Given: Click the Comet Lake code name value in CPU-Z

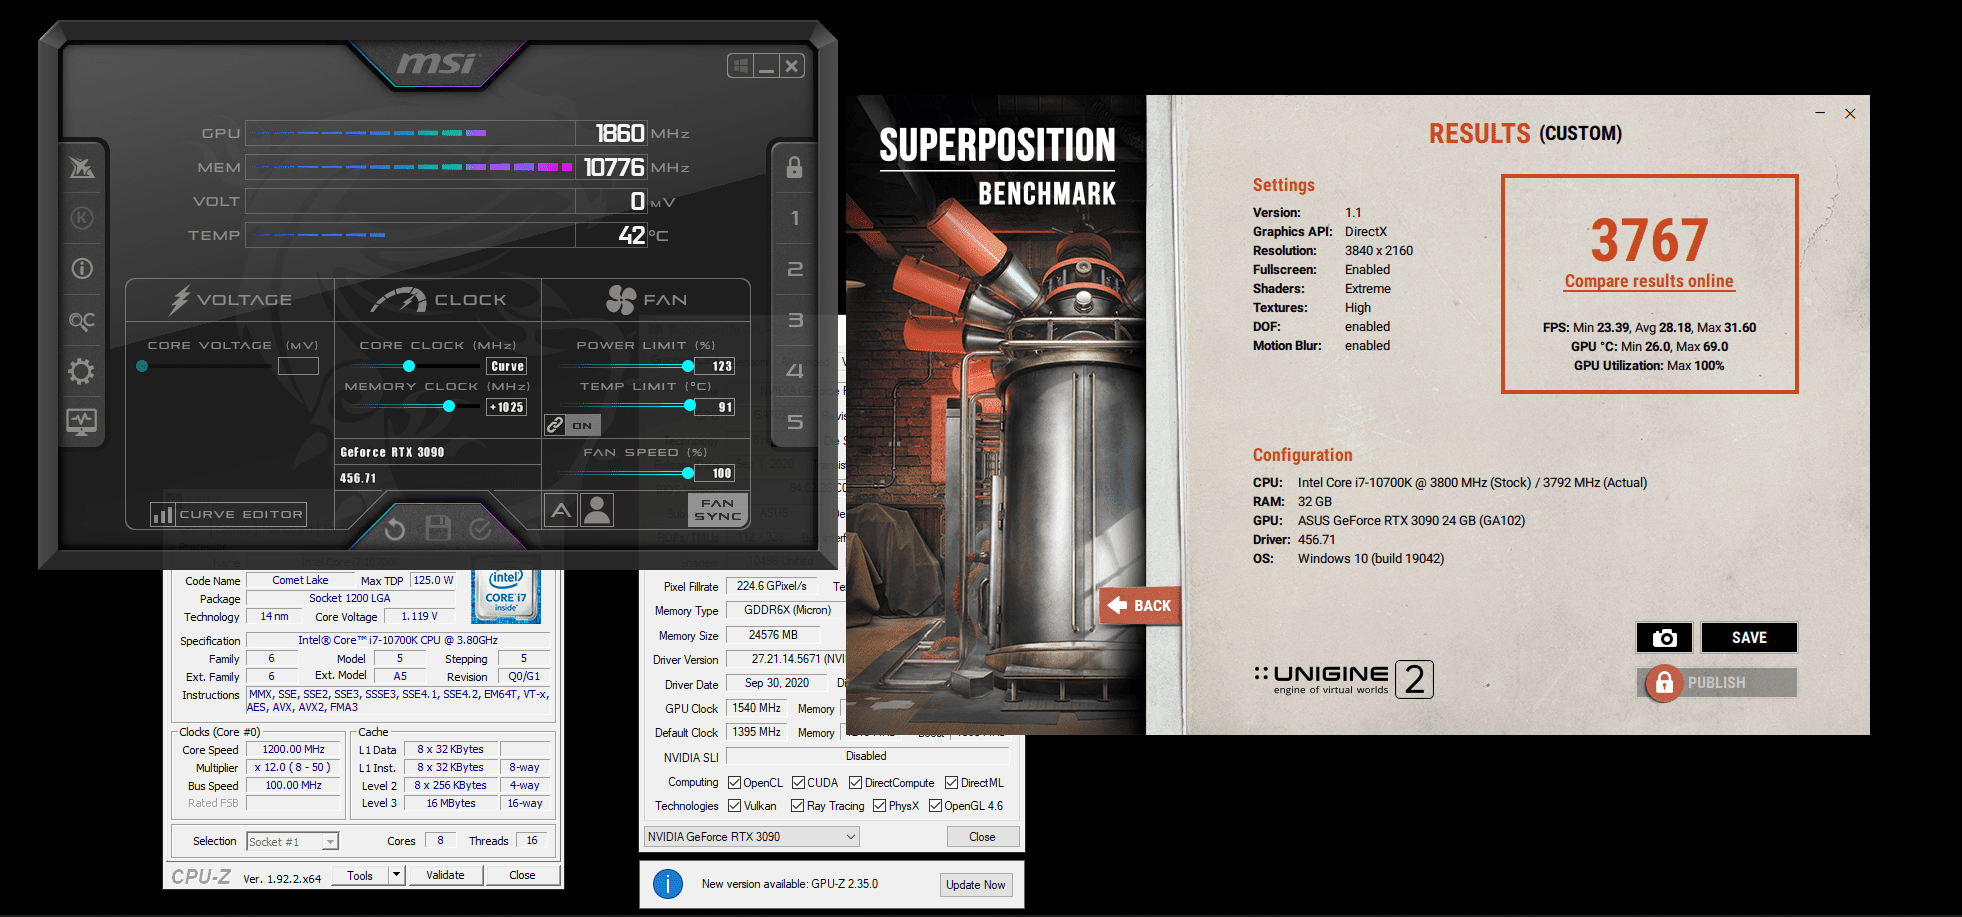Looking at the screenshot, I should point(300,580).
